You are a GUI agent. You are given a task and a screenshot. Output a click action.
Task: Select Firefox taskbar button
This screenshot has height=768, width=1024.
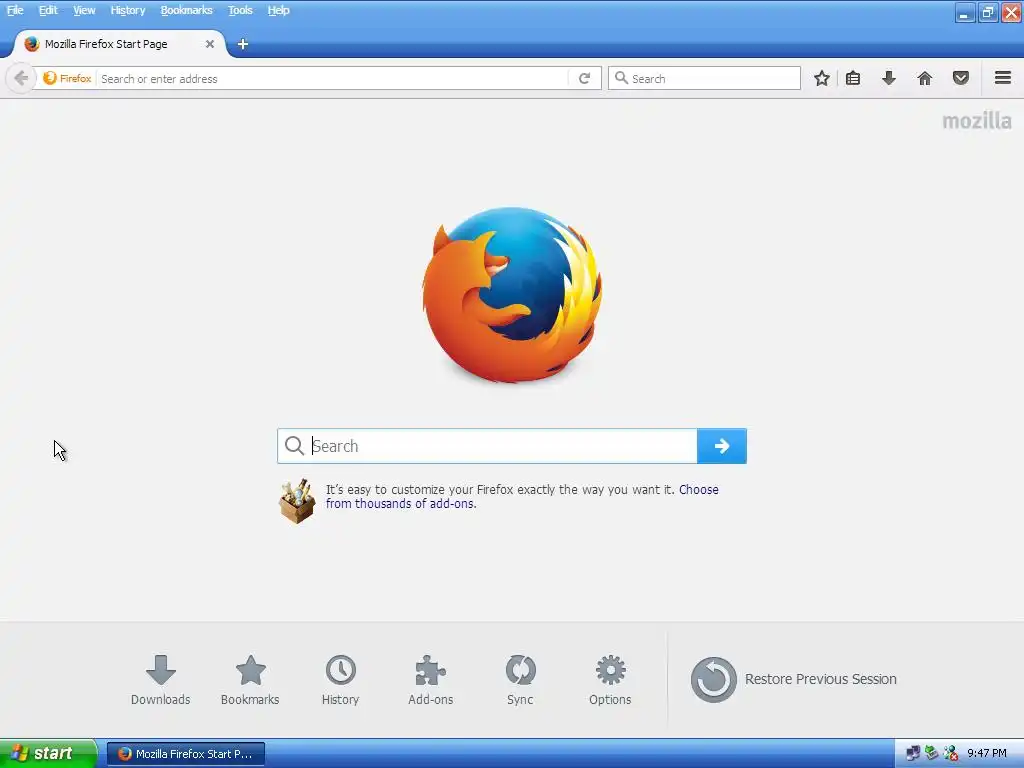point(185,754)
